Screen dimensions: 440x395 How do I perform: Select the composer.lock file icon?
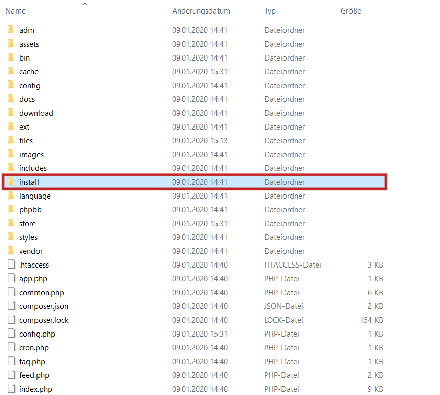click(12, 320)
